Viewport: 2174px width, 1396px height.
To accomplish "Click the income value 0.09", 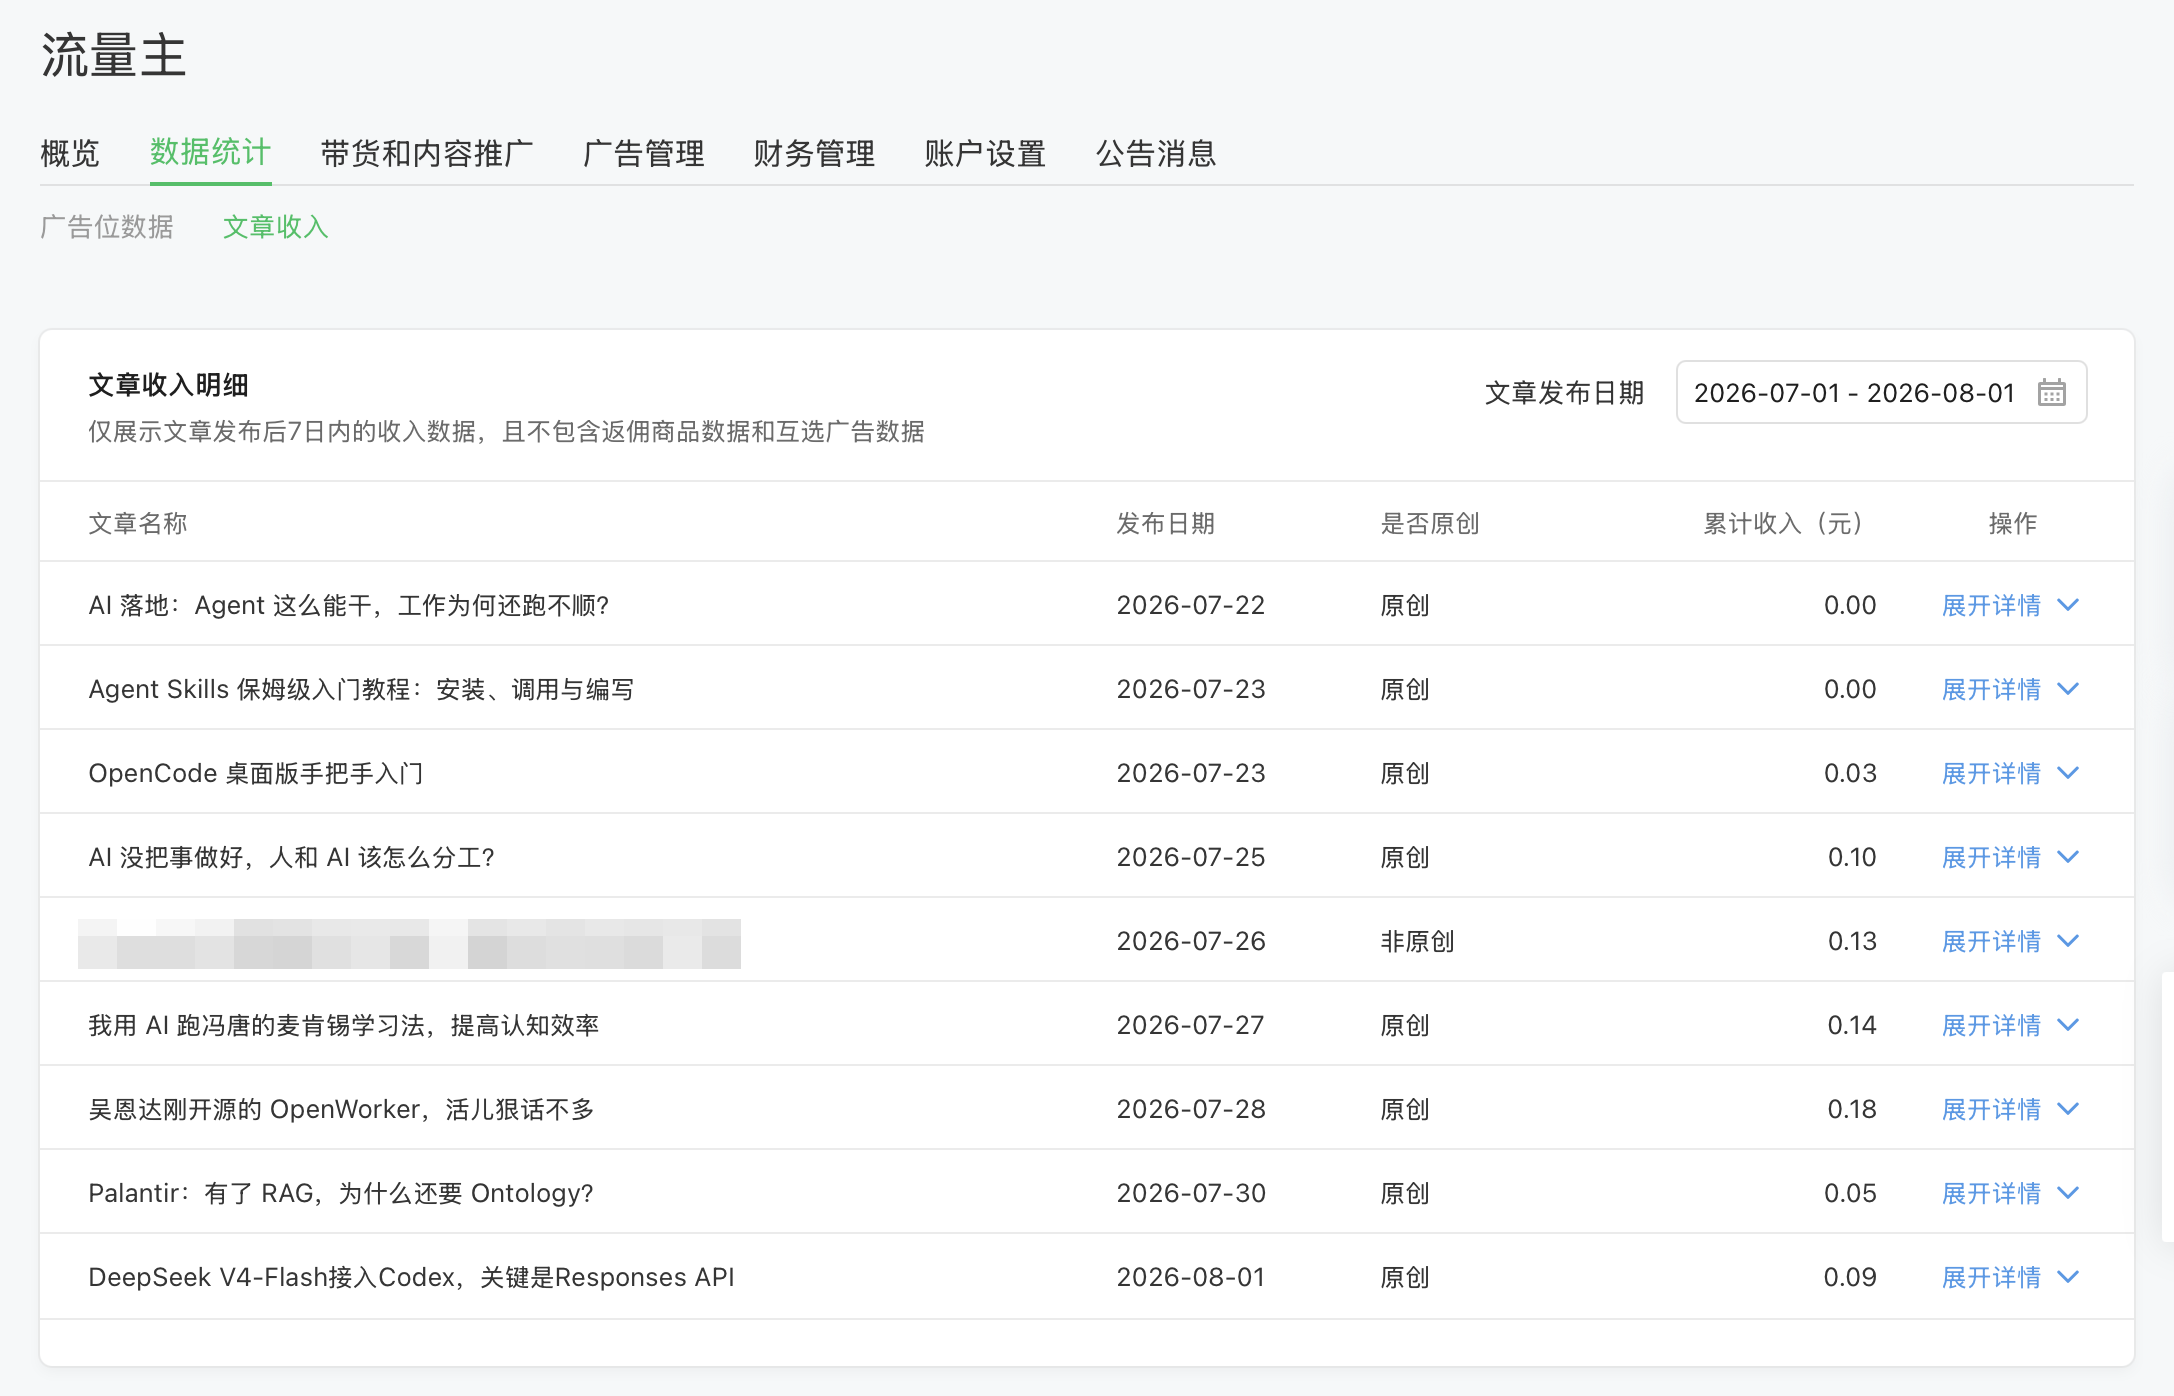I will click(1850, 1277).
